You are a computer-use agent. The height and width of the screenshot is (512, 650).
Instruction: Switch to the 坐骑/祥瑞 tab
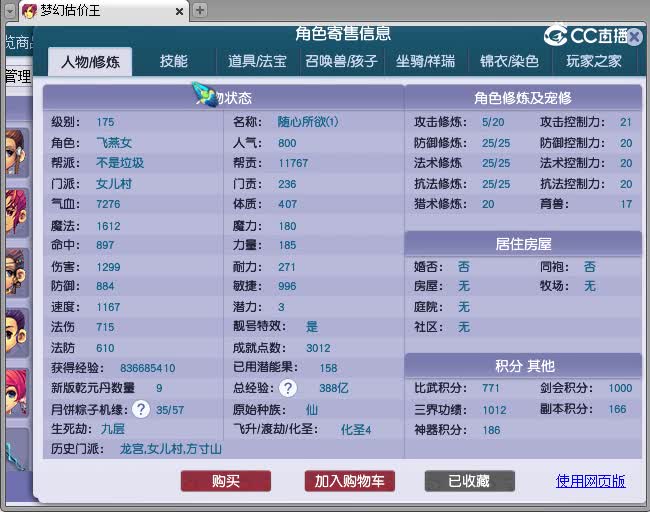tap(425, 61)
